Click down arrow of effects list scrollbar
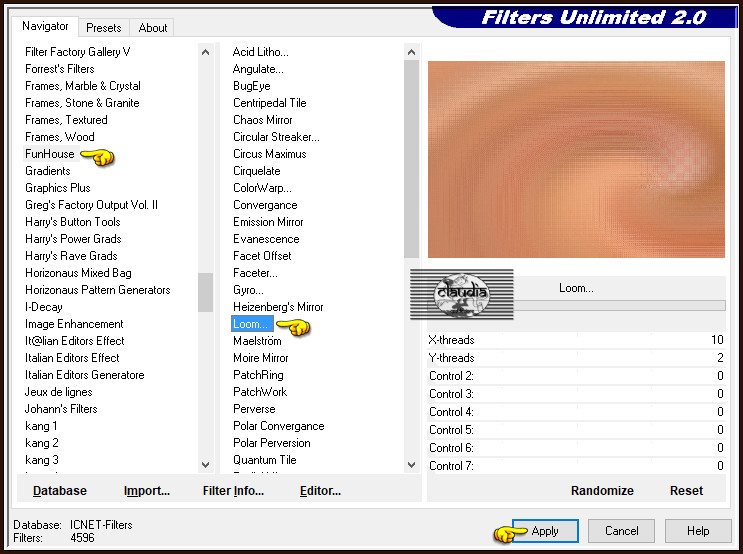This screenshot has height=554, width=743. (411, 464)
